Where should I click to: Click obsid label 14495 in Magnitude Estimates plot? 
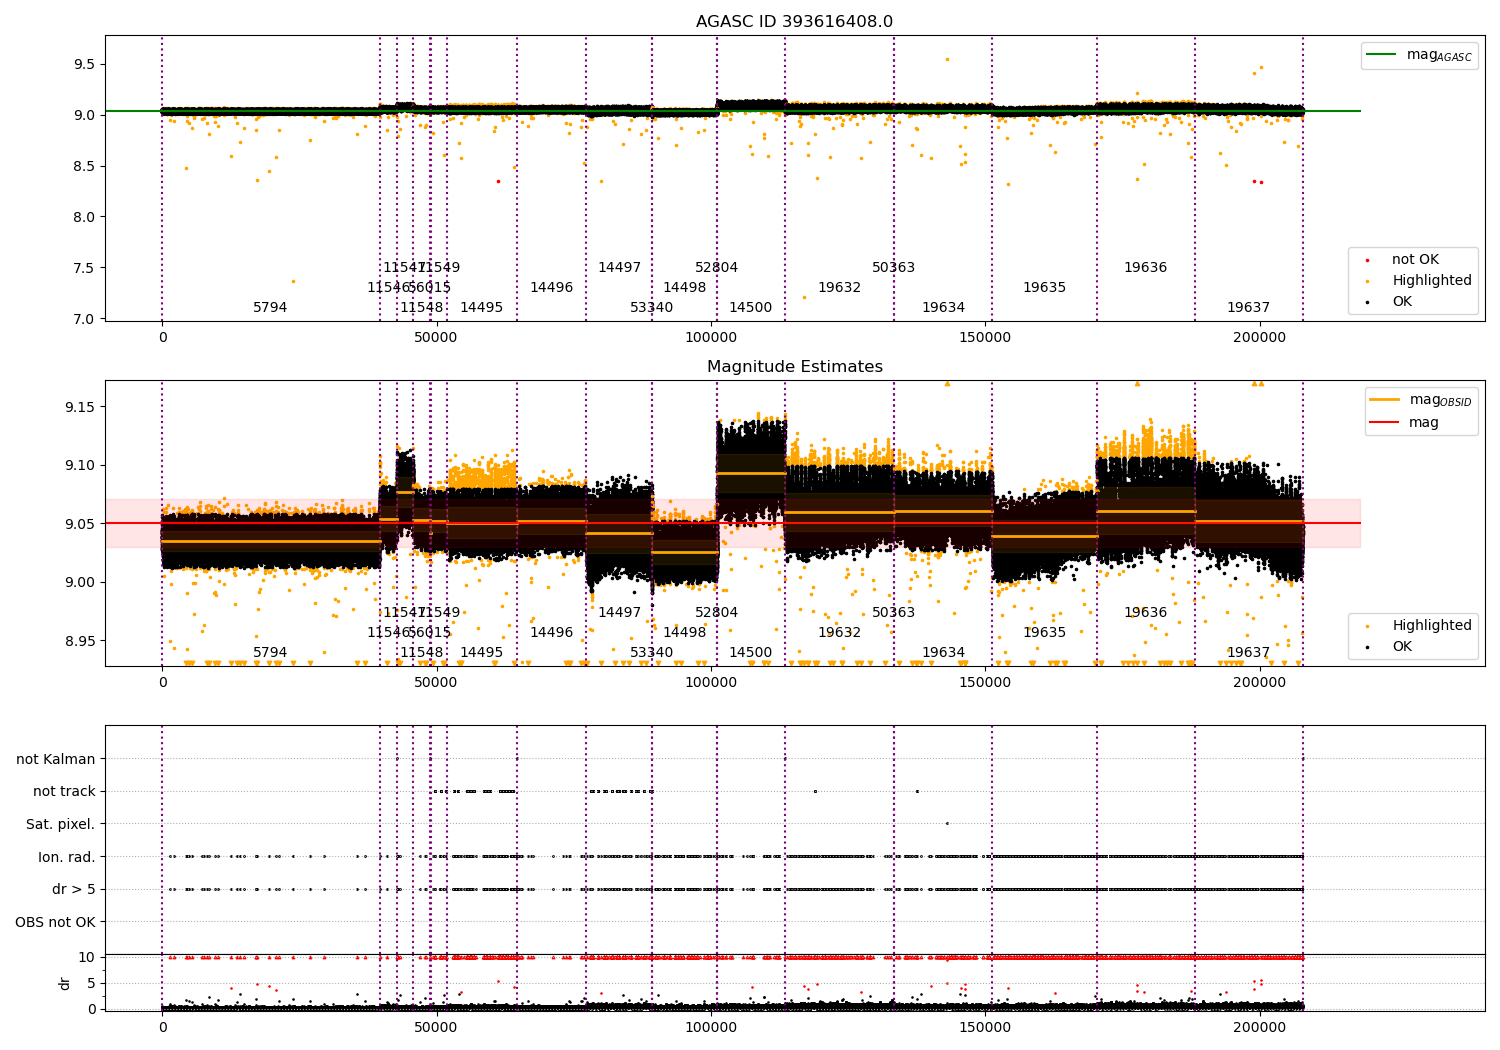482,653
